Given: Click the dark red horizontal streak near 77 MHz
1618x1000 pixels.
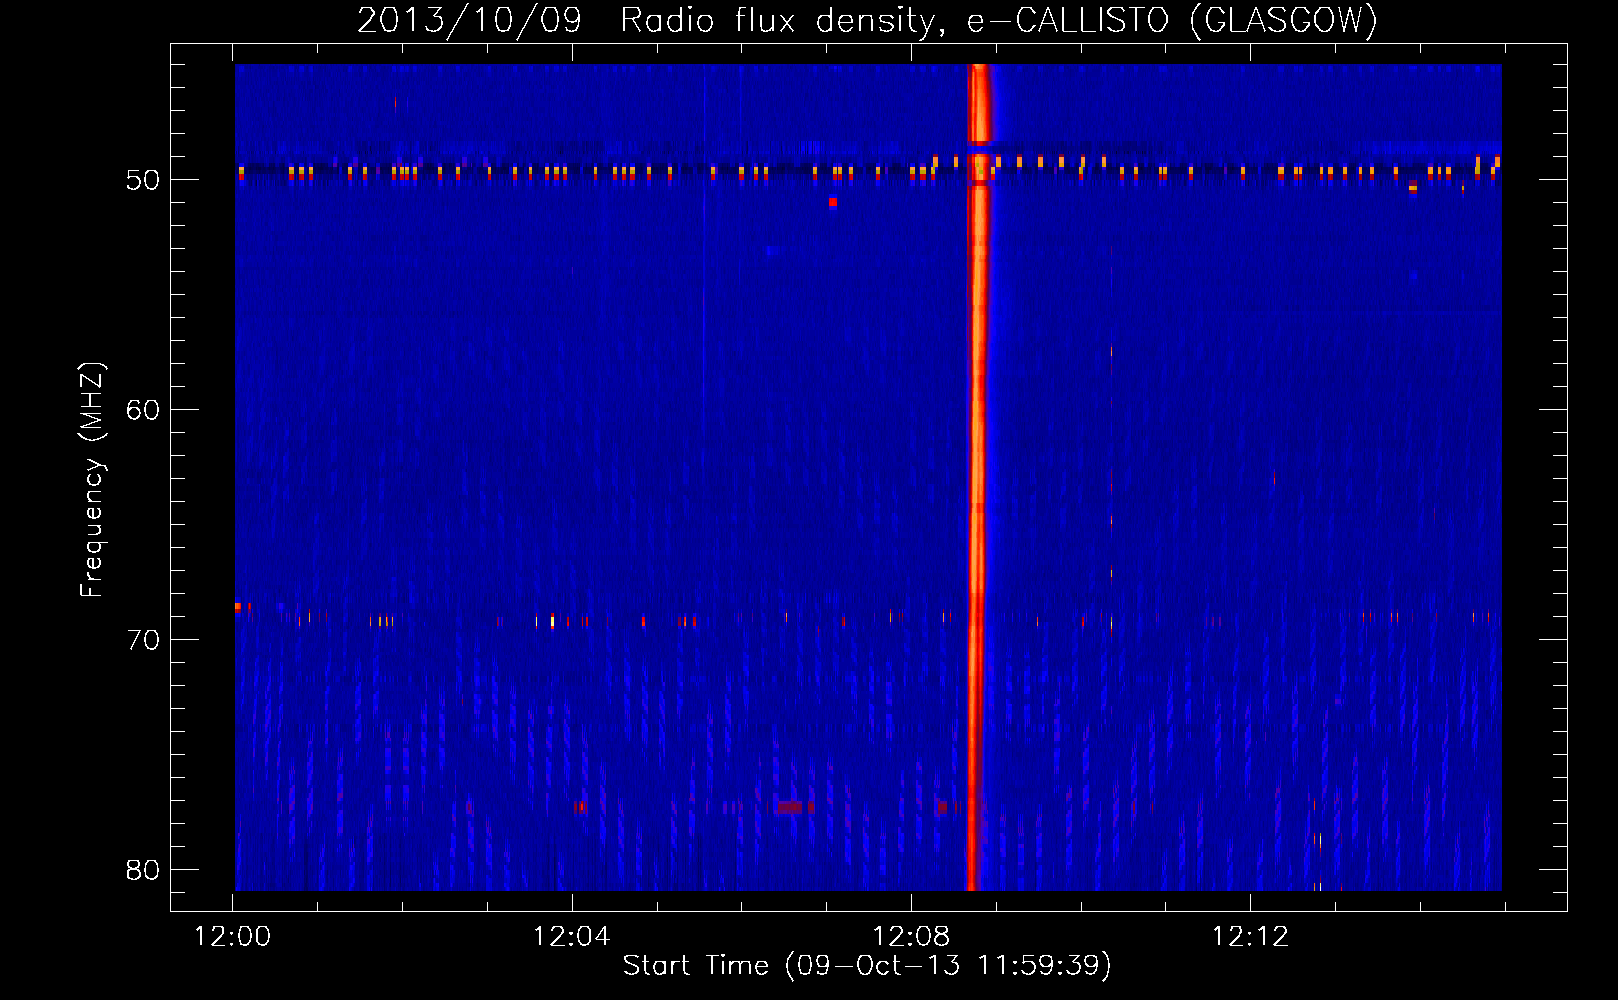Looking at the screenshot, I should (791, 807).
